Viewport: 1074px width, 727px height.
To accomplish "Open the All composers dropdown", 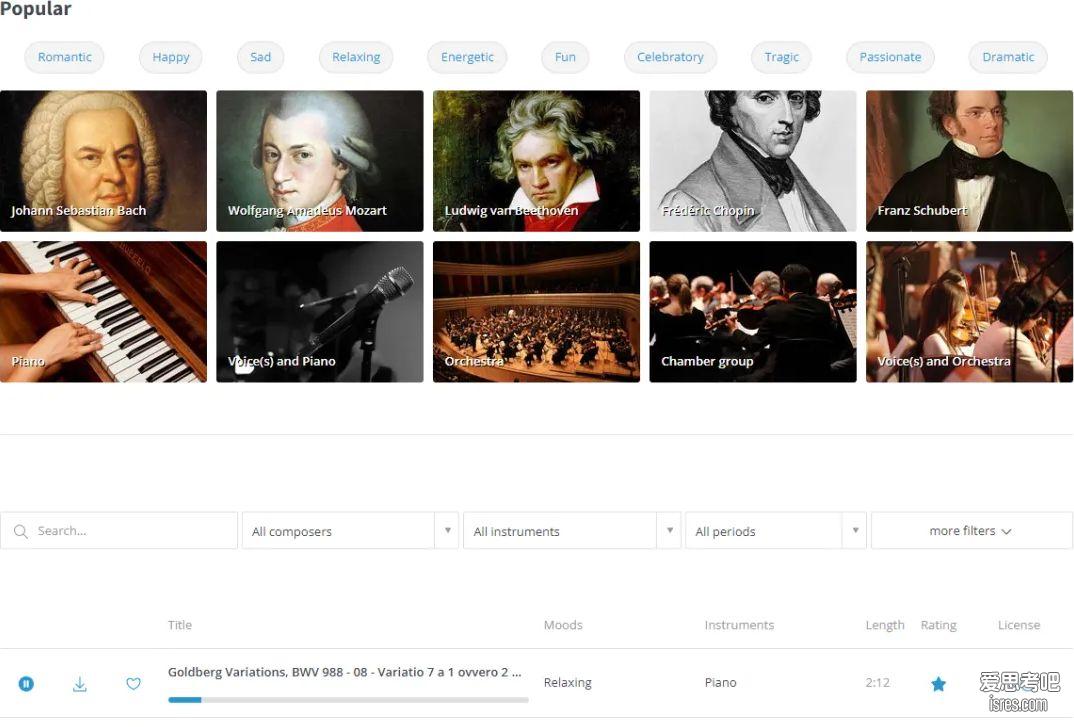I will [x=349, y=530].
